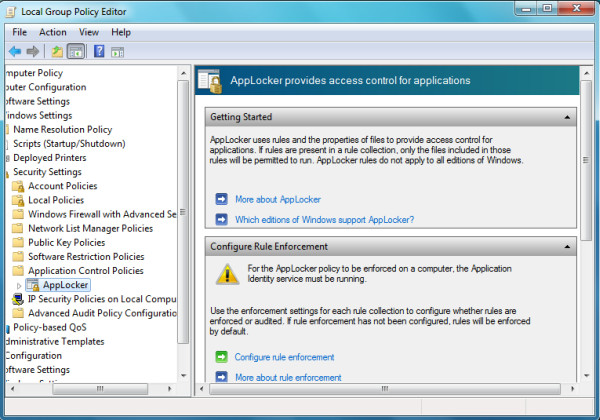Select Deployed Printers tree item
The width and height of the screenshot is (600, 420).
50,158
